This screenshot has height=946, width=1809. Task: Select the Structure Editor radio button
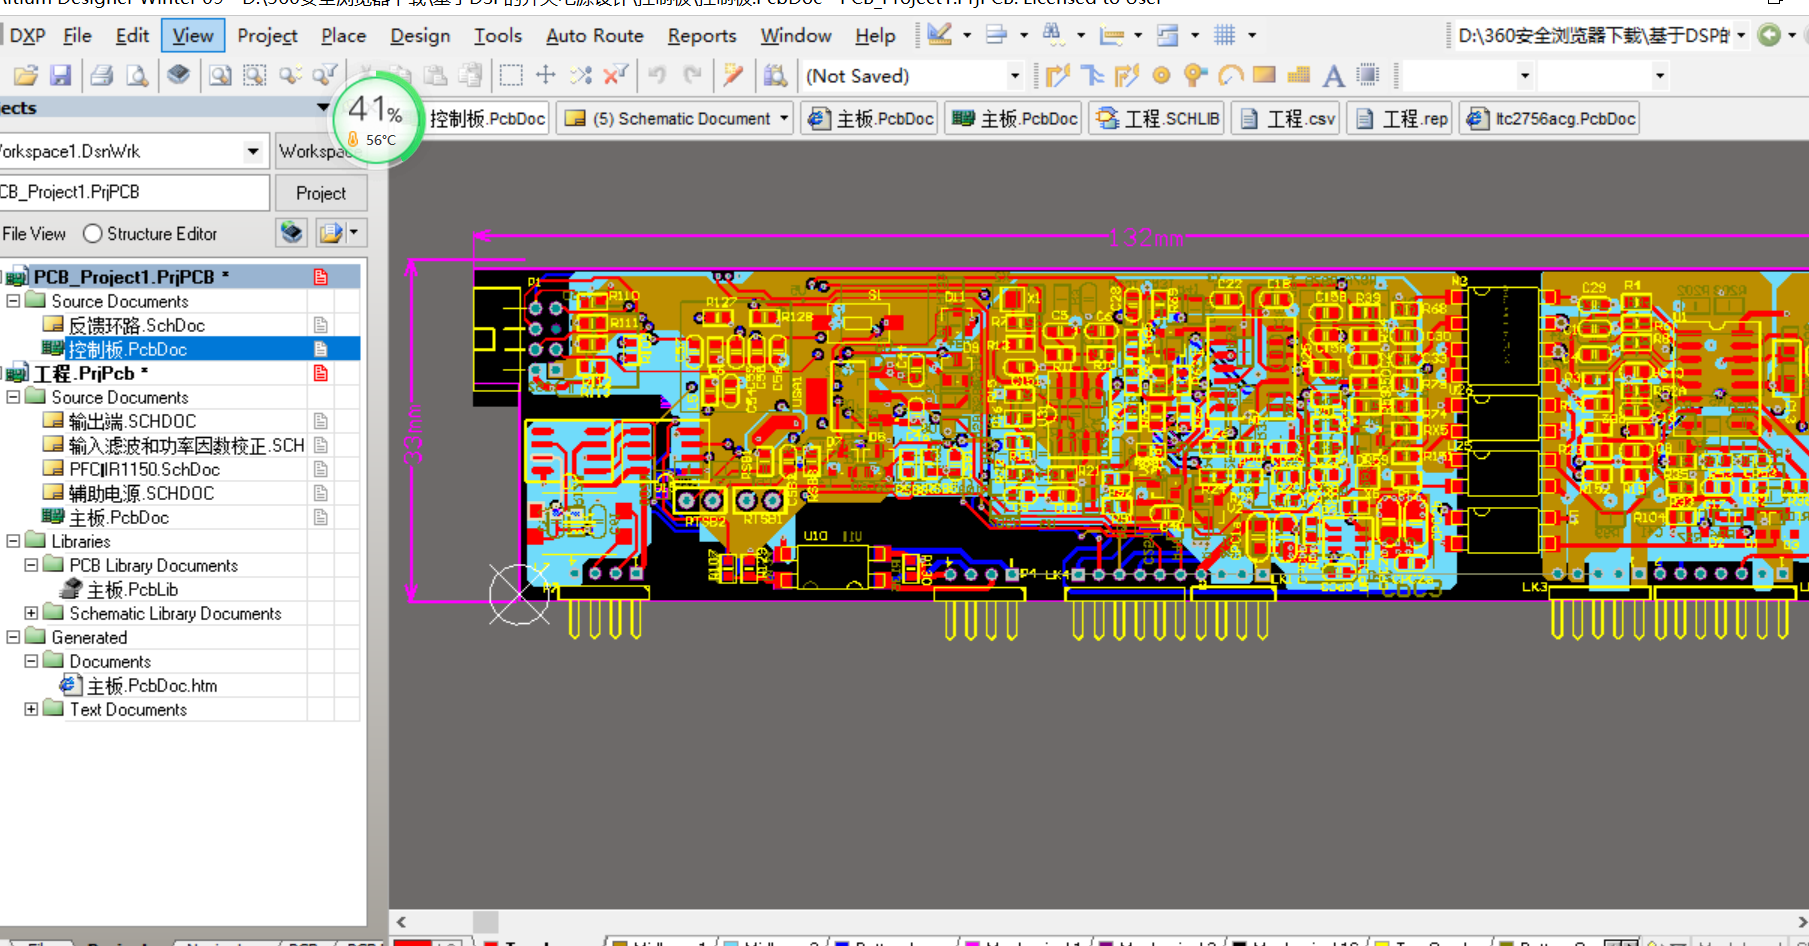[93, 233]
